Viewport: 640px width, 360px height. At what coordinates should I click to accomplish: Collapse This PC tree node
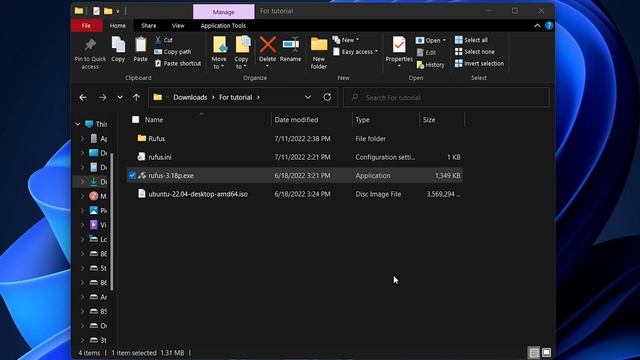click(78, 124)
